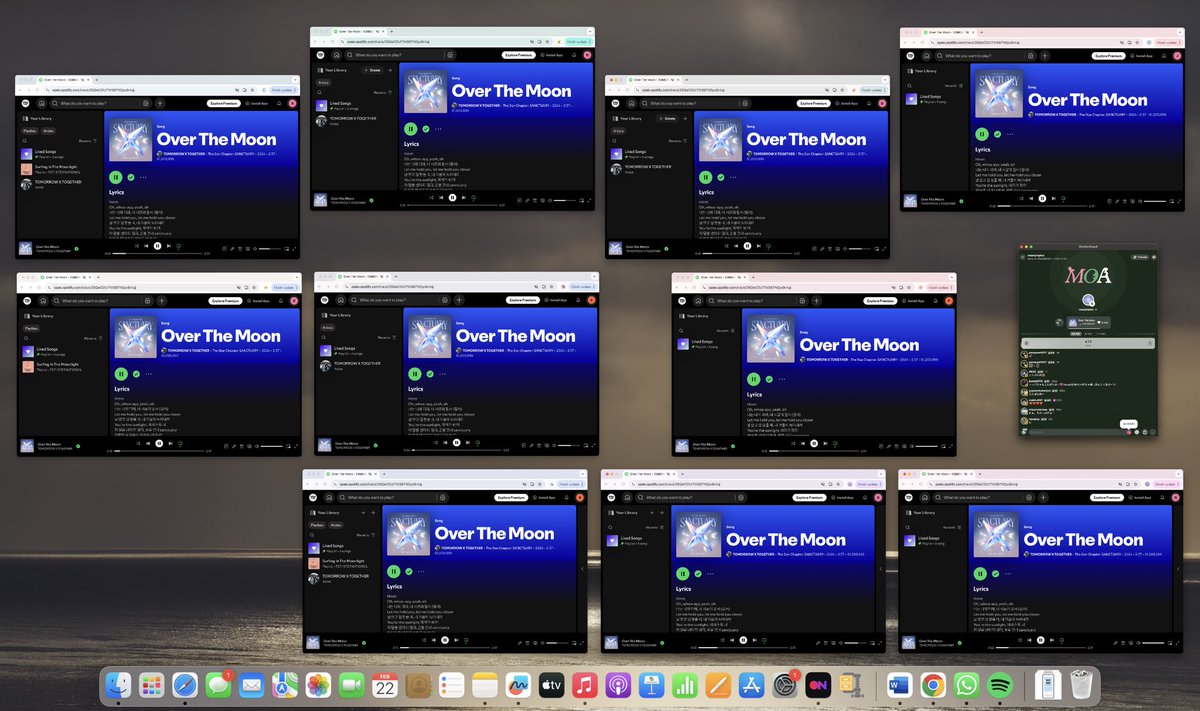
Task: Launch Microsoft Word from the Dock
Action: point(899,685)
